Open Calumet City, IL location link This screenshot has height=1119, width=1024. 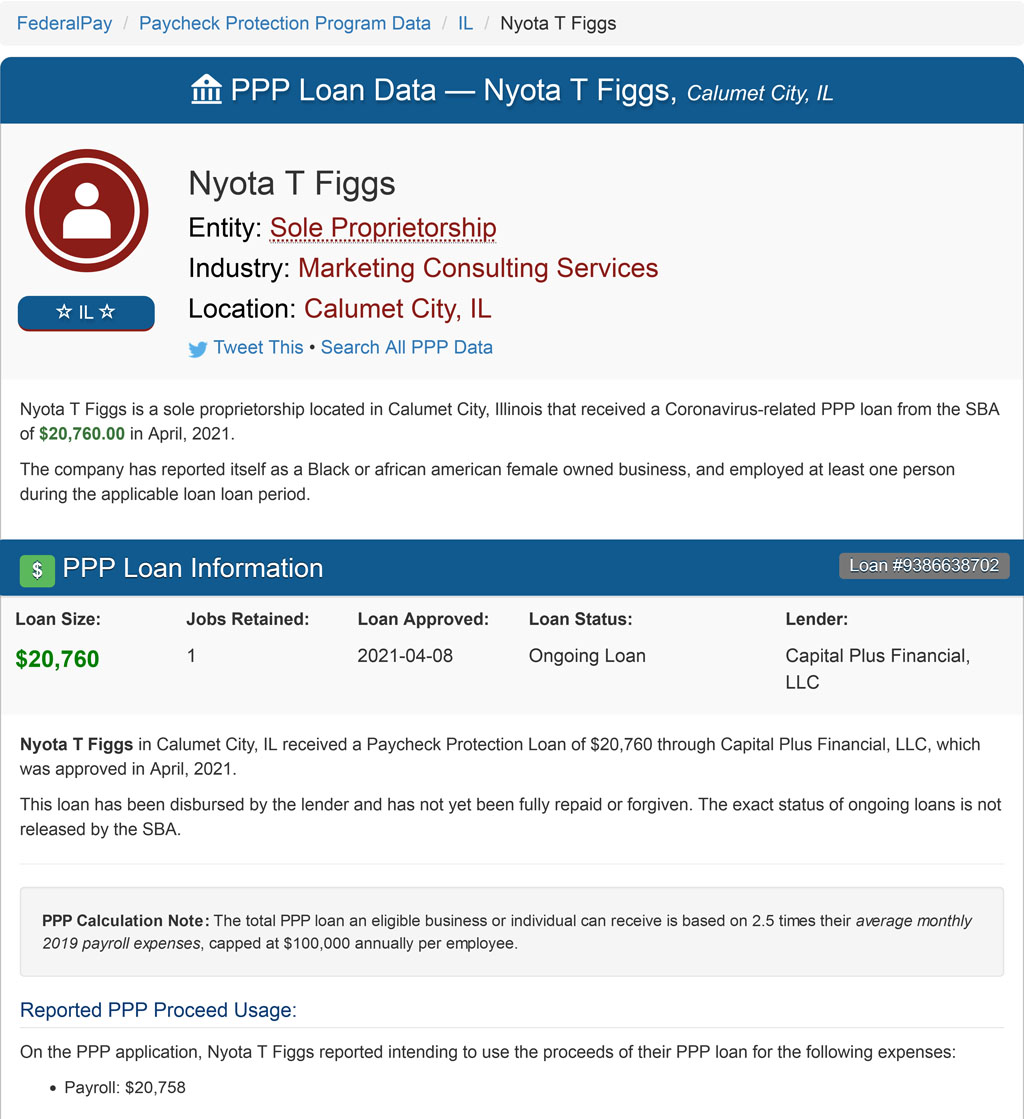pyautogui.click(x=397, y=309)
